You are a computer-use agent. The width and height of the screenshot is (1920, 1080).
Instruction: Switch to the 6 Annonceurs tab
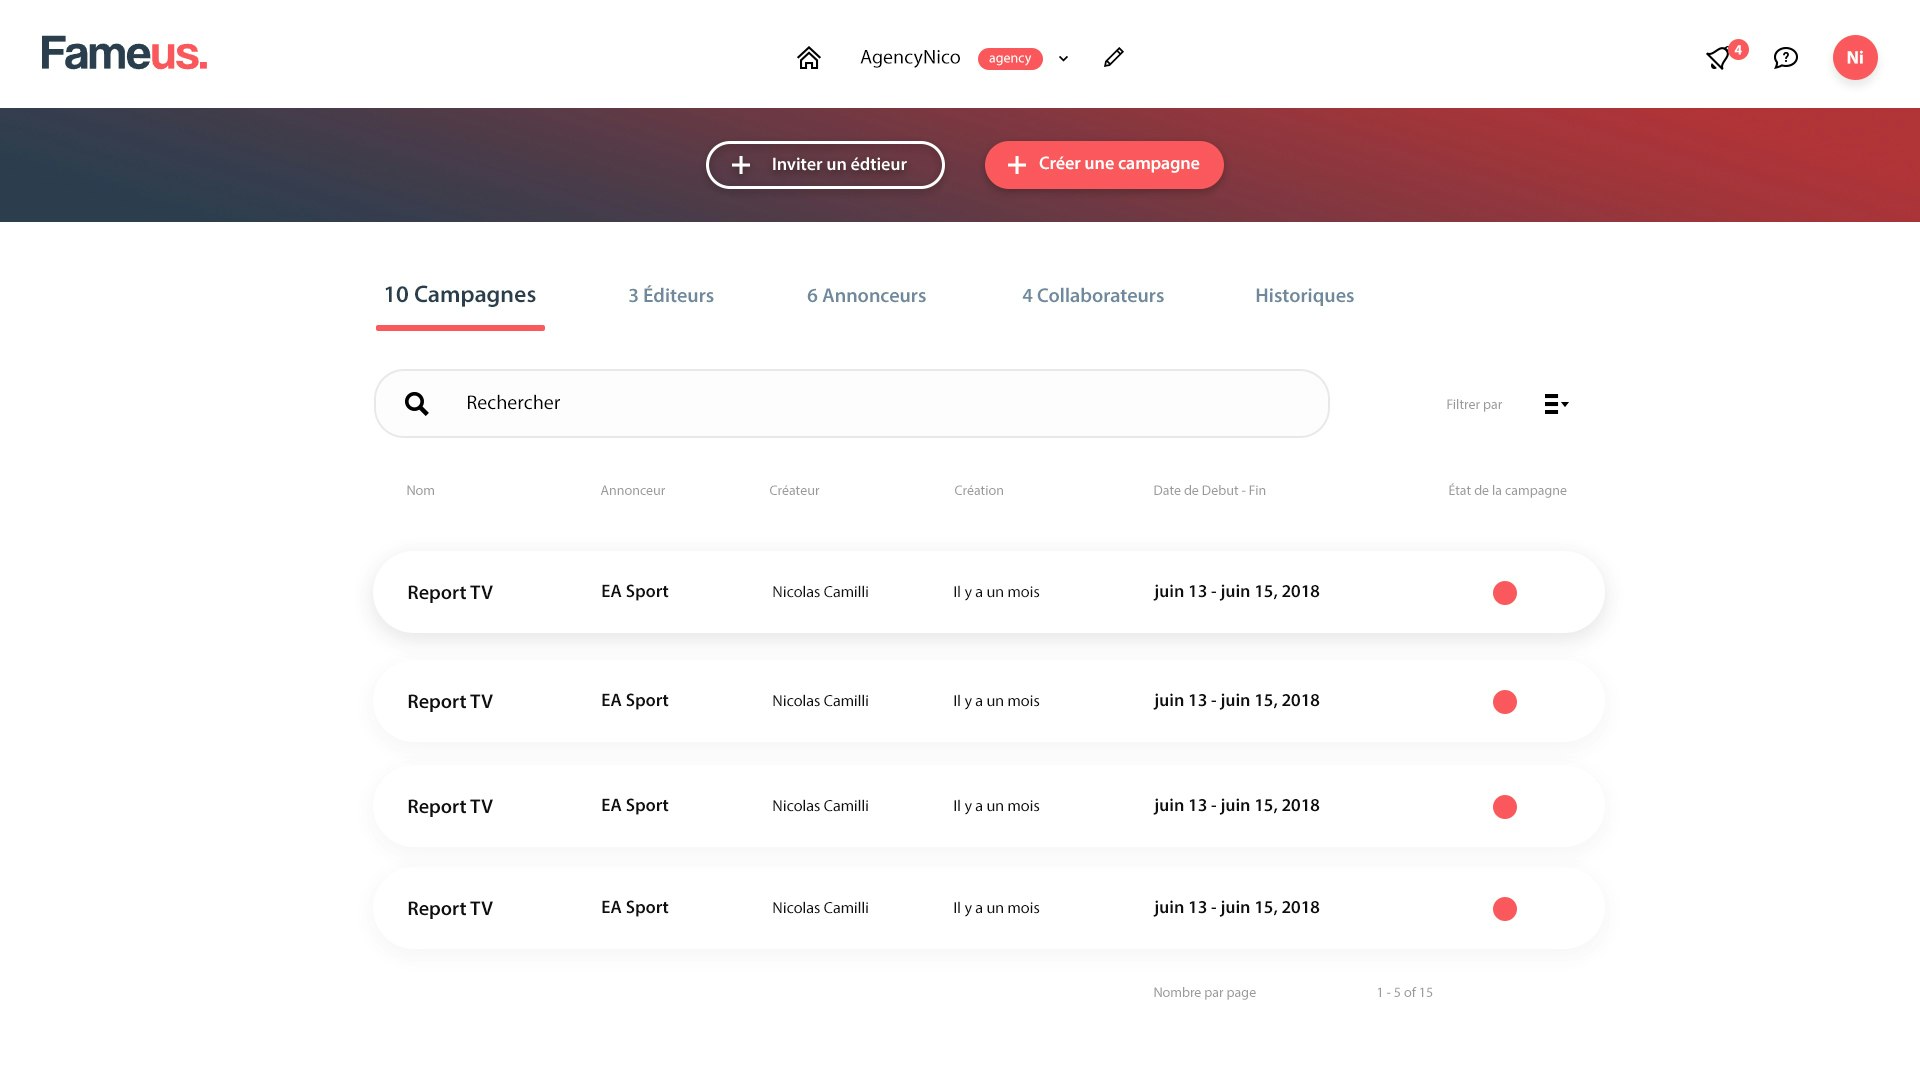[866, 296]
